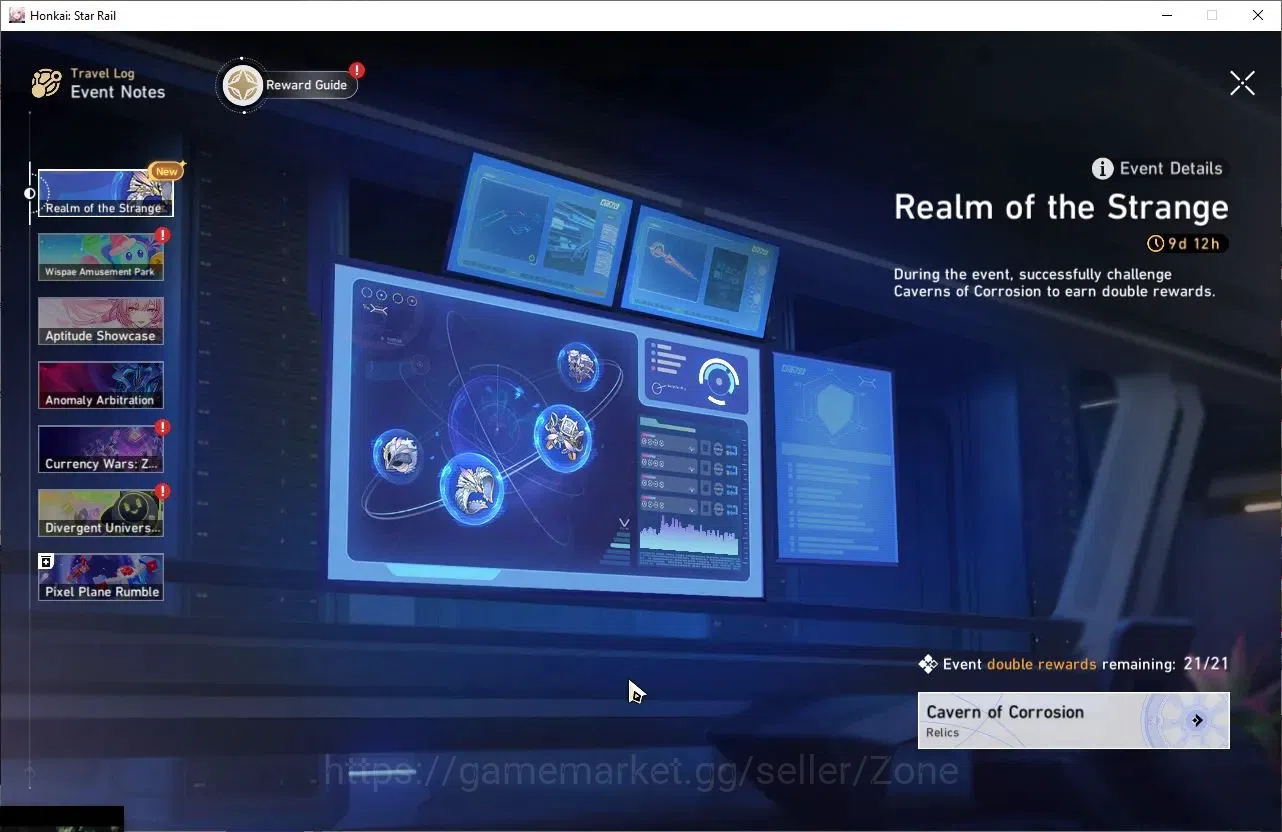The height and width of the screenshot is (832, 1282).
Task: Open the Event Details info icon
Action: (x=1102, y=168)
